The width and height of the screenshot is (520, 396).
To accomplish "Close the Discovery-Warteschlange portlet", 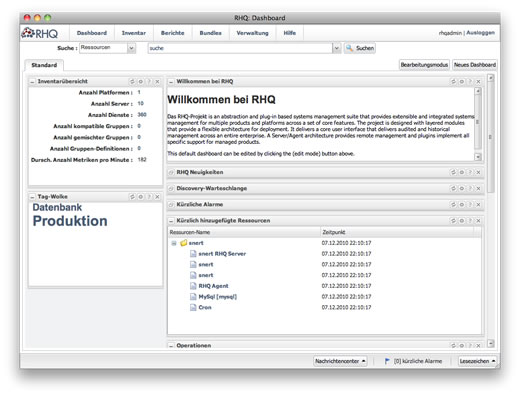I will coord(478,188).
